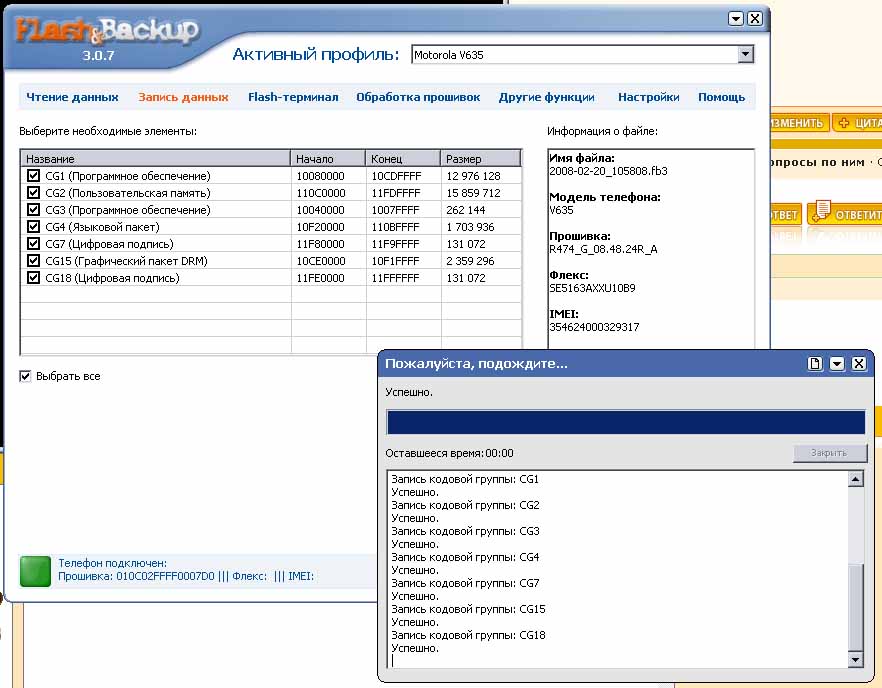This screenshot has width=882, height=688.
Task: Toggle the 'Выбрать все' checkbox
Action: (x=25, y=376)
